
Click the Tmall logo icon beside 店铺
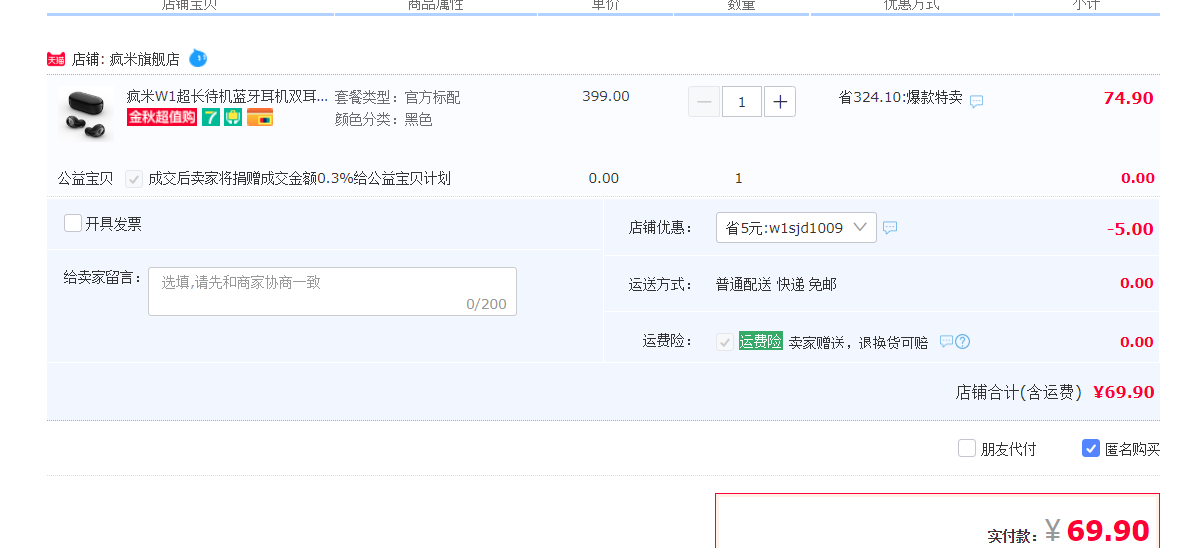pyautogui.click(x=56, y=59)
